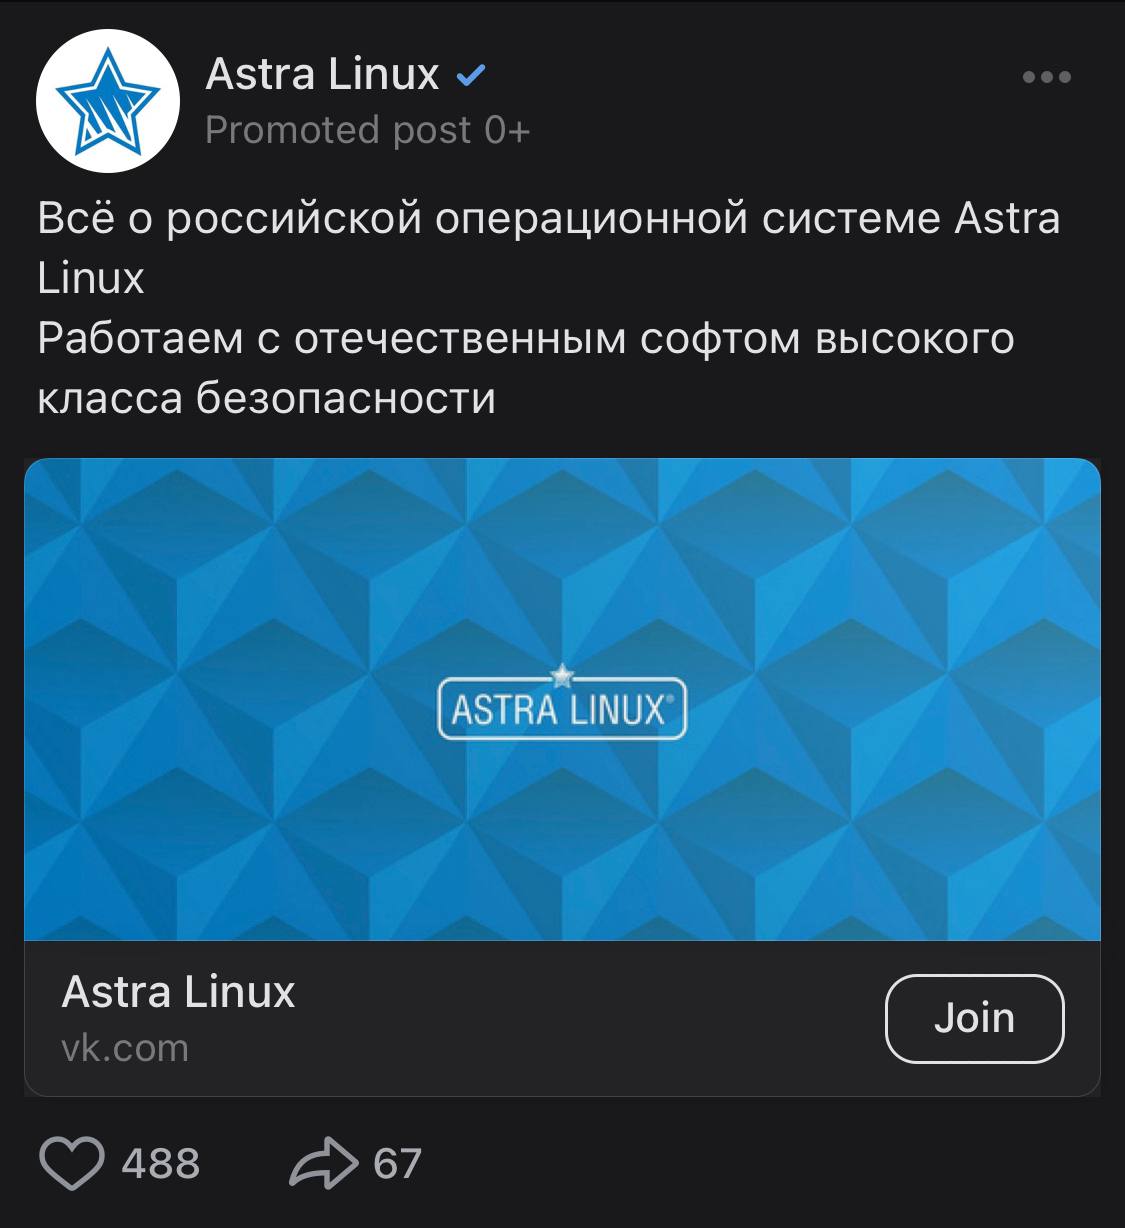The height and width of the screenshot is (1228, 1125).
Task: Click the sentence starting with Работаем
Action: coord(526,368)
